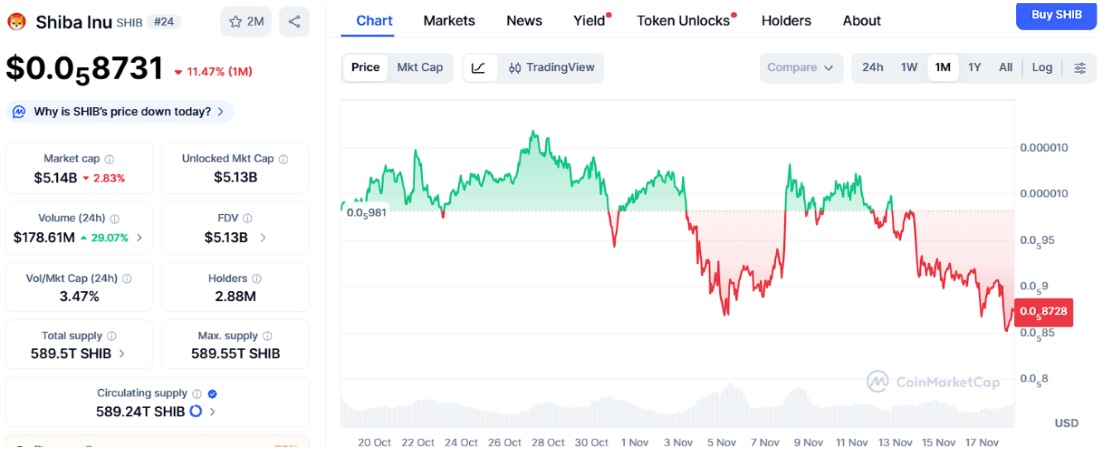Switch to the Token Unlocks tab
This screenshot has height=453, width=1100.
[683, 20]
